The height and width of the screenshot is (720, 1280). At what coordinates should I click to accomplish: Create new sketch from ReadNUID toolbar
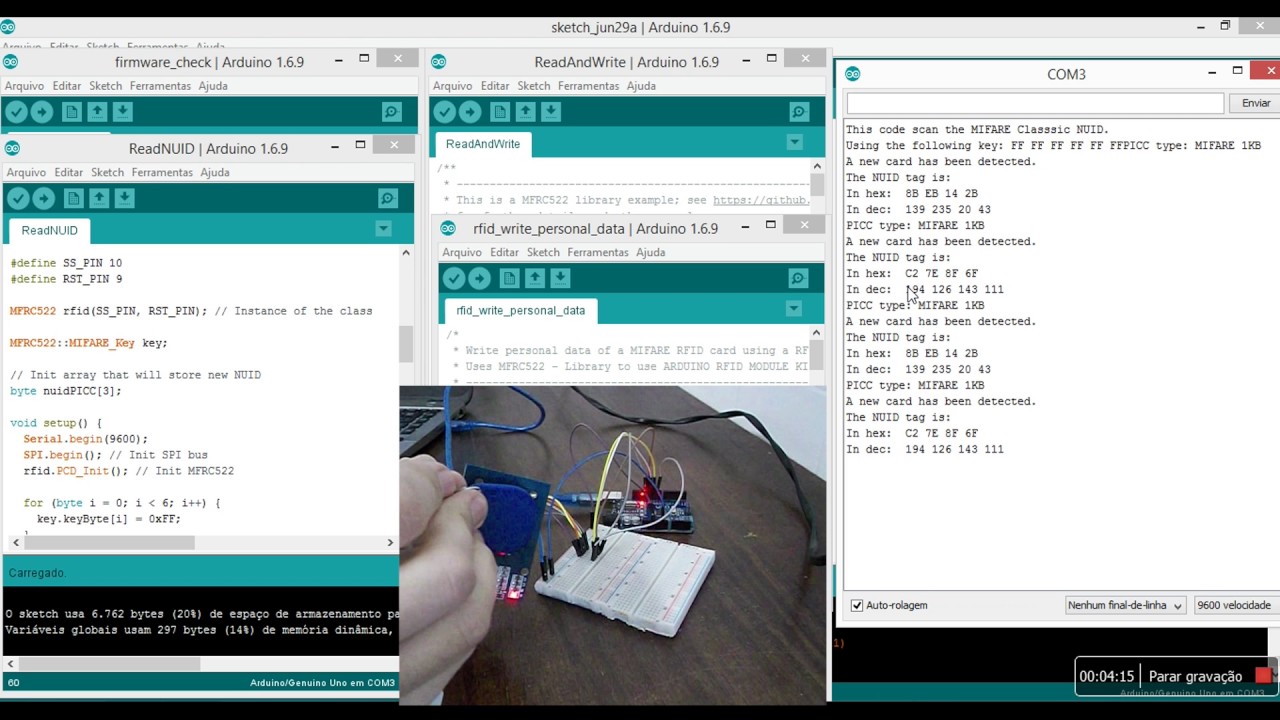(73, 198)
